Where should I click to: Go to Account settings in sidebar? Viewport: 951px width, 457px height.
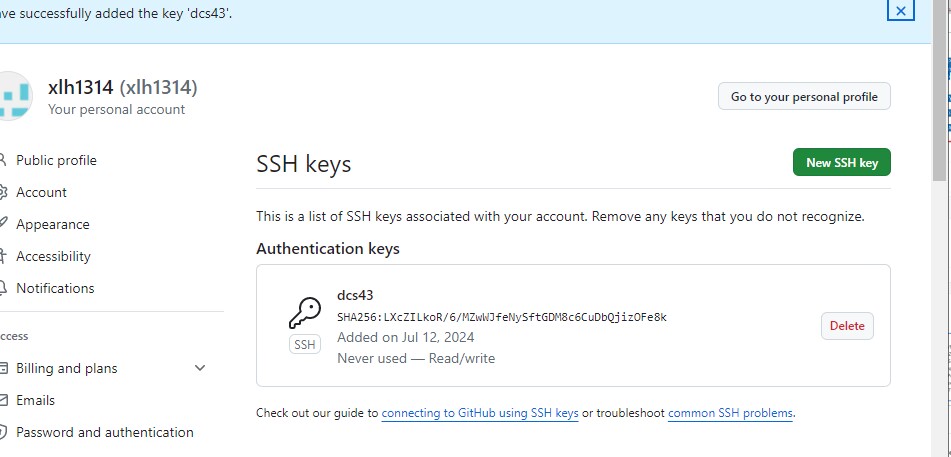coord(41,192)
